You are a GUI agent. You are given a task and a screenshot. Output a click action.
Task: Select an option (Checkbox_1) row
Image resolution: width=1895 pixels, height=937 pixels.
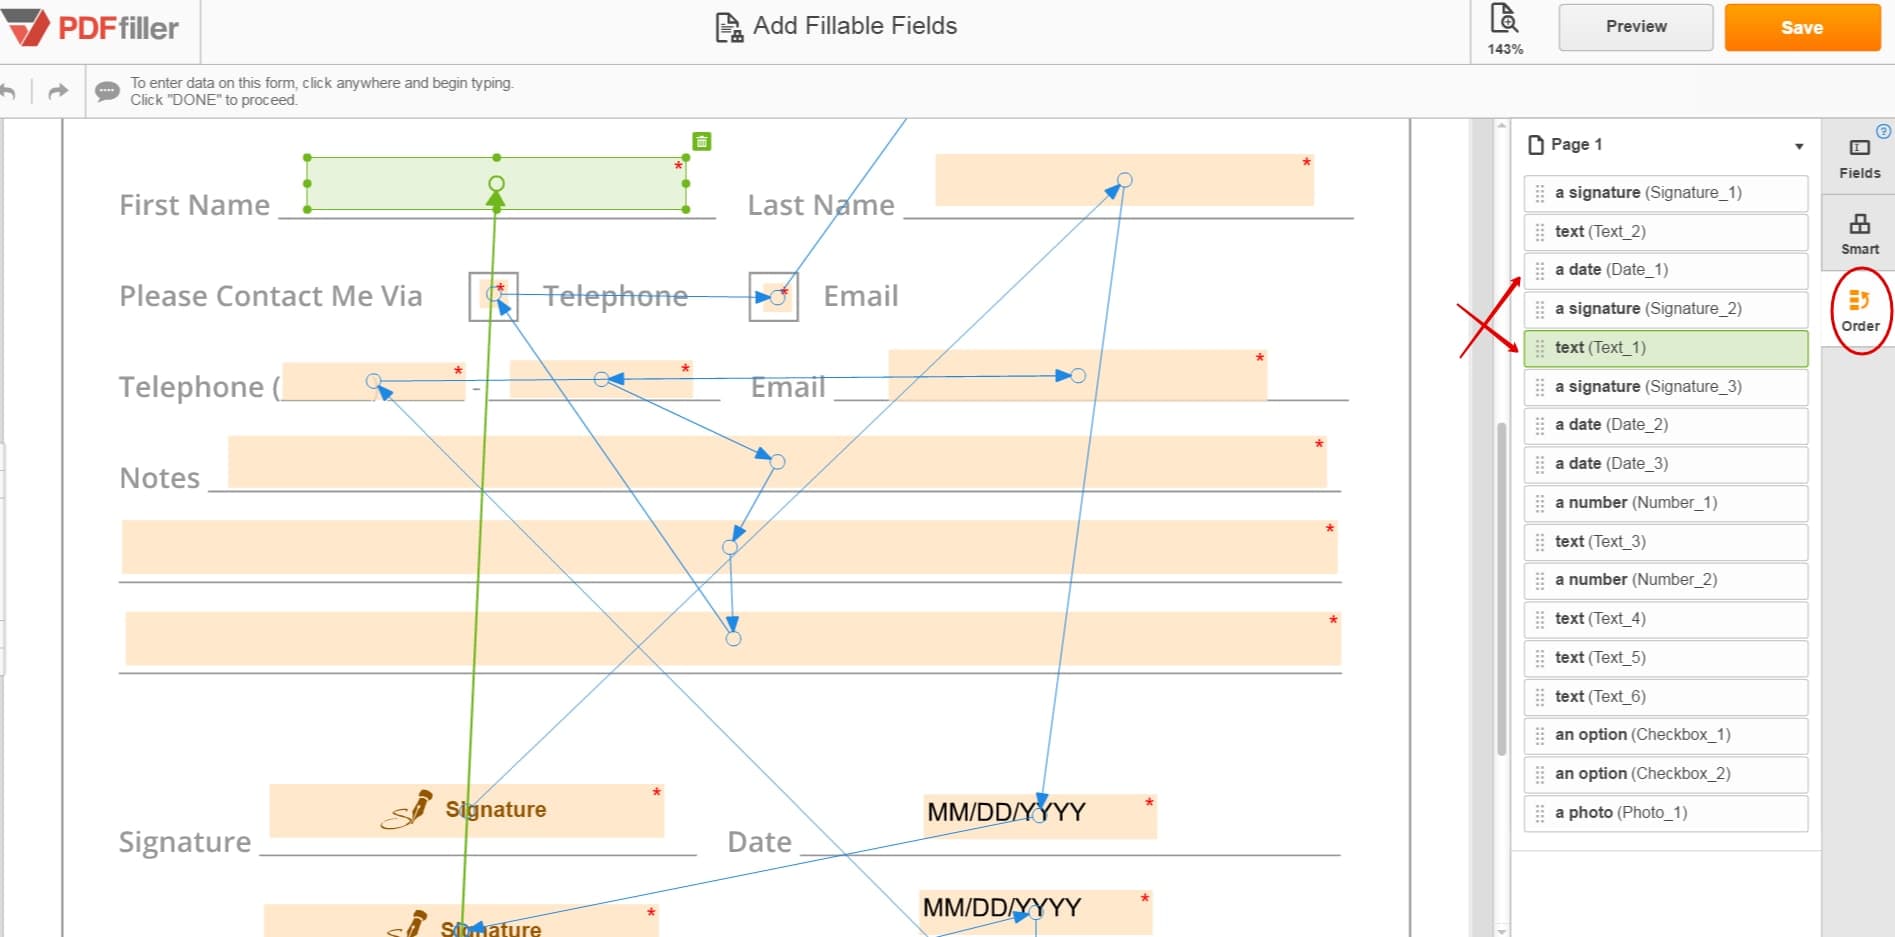(x=1666, y=735)
